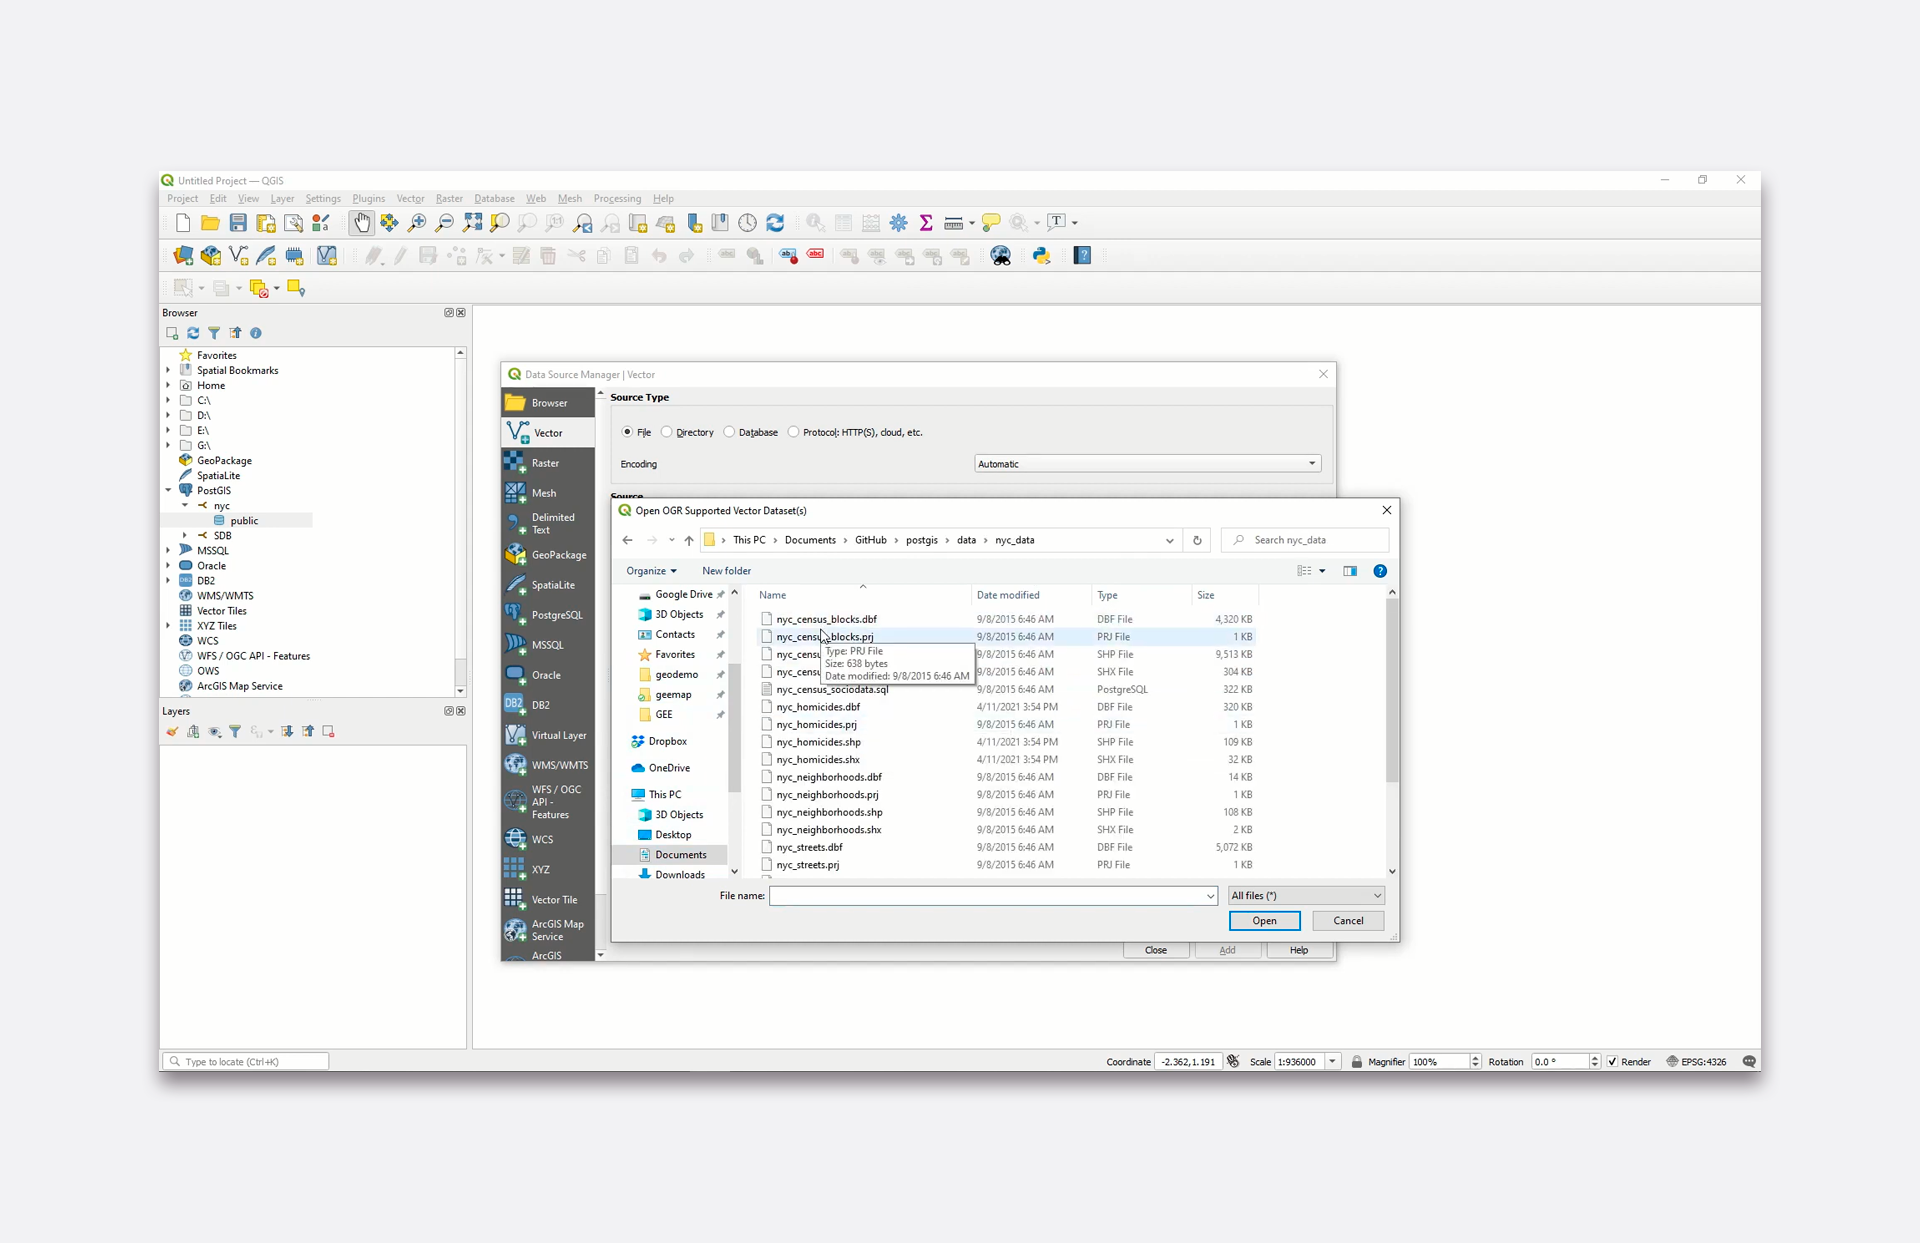Click the Refresh icon in Browser panel
The height and width of the screenshot is (1243, 1920).
[193, 333]
